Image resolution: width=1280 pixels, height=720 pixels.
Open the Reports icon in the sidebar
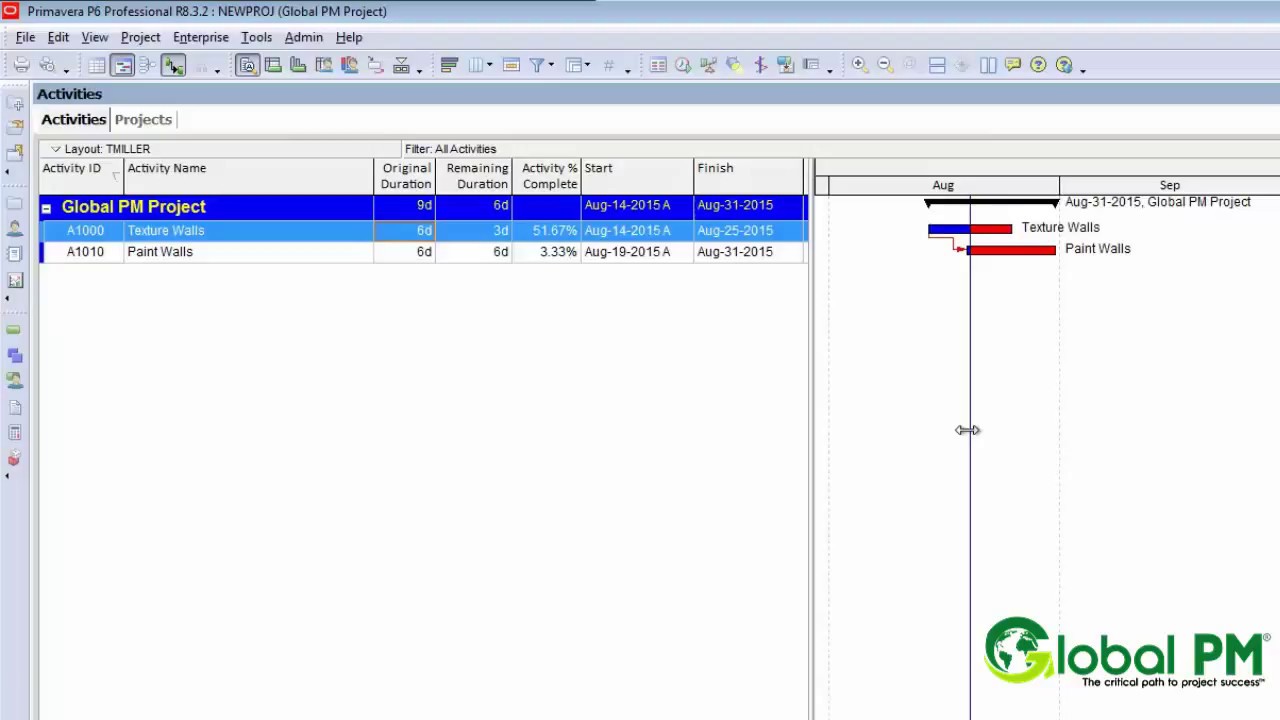tap(15, 254)
